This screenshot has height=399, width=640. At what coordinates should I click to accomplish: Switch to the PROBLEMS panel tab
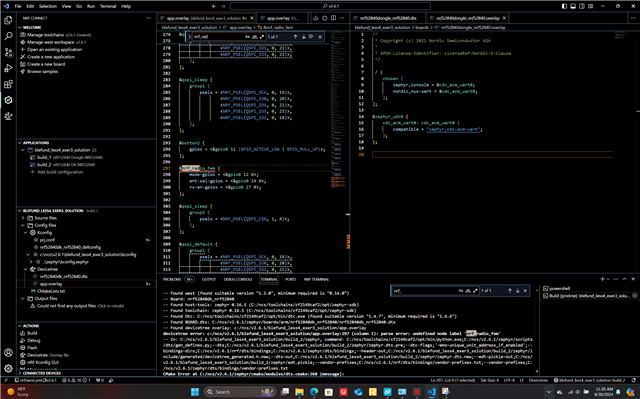point(172,279)
